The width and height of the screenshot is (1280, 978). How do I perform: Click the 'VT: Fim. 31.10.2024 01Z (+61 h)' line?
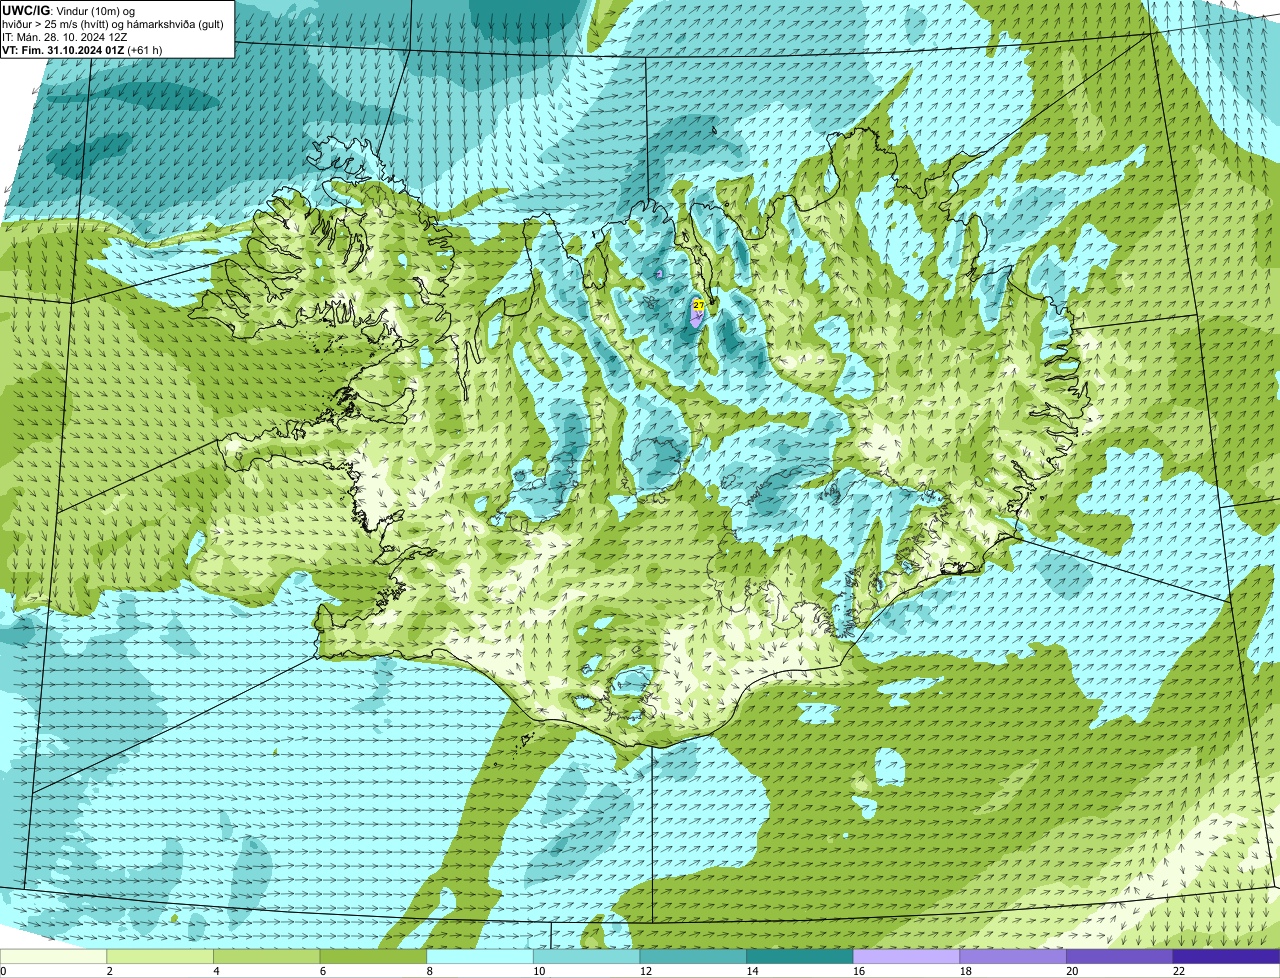click(82, 50)
